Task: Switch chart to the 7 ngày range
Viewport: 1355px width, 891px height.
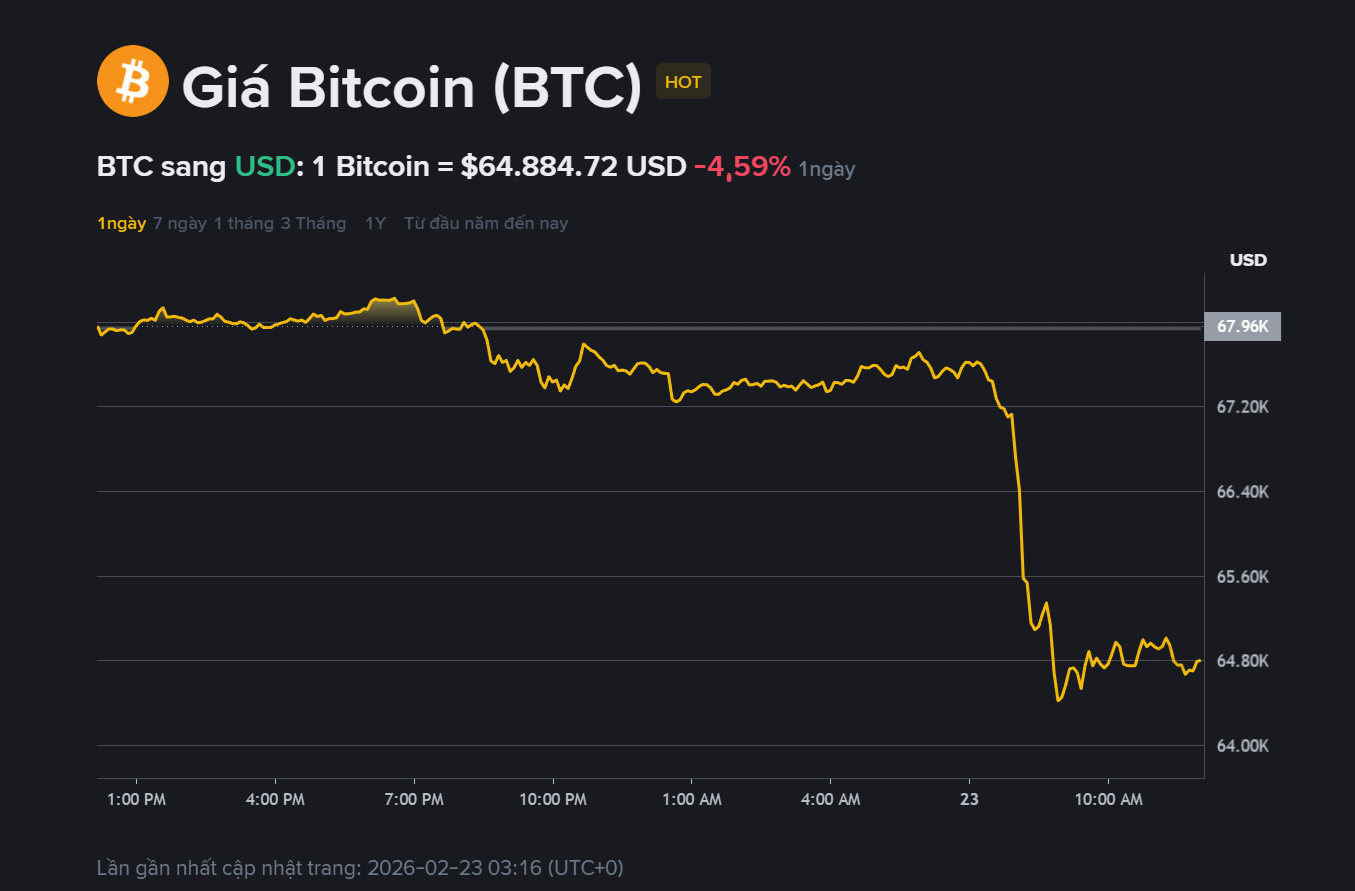Action: click(180, 223)
